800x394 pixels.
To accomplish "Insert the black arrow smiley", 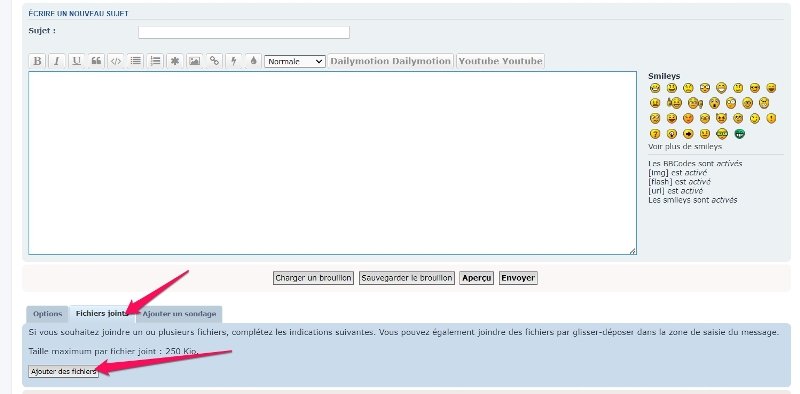I will pyautogui.click(x=688, y=134).
